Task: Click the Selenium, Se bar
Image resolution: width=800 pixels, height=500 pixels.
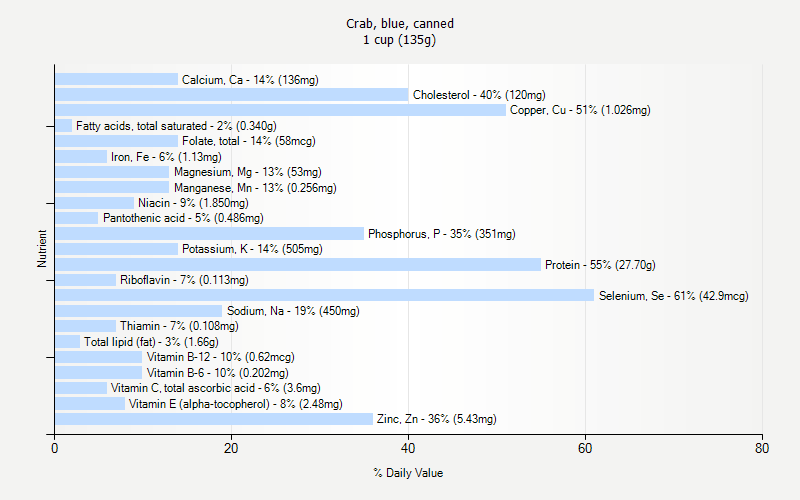Action: [x=324, y=295]
